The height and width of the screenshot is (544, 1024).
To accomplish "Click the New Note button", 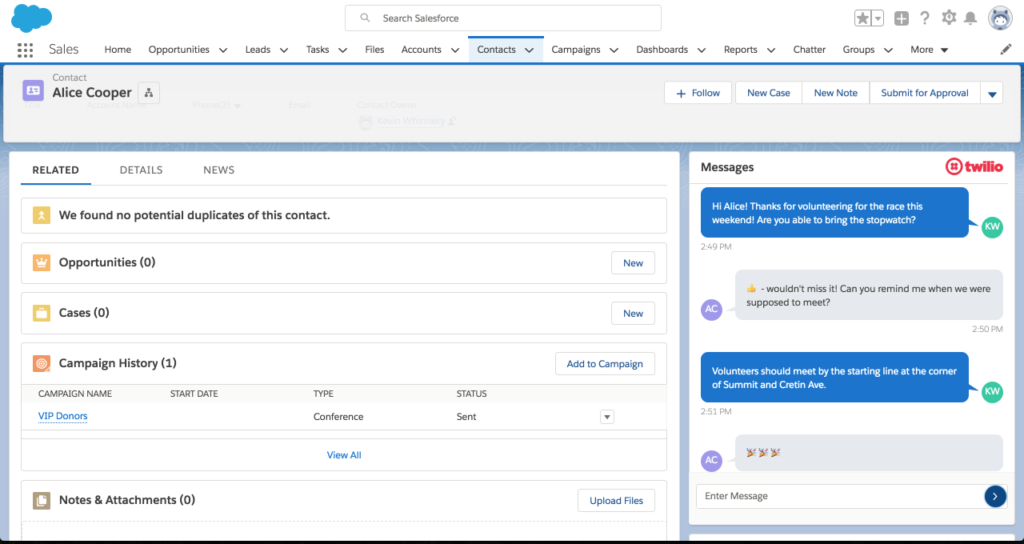I will (x=835, y=93).
